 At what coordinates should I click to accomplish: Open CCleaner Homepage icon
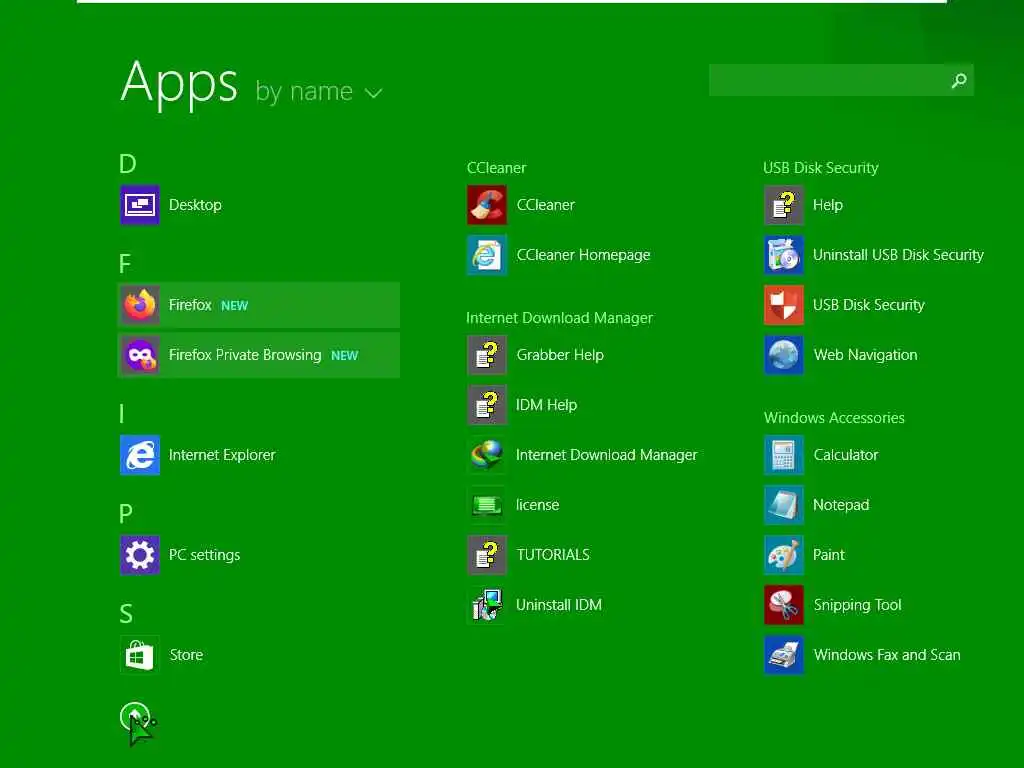(487, 255)
